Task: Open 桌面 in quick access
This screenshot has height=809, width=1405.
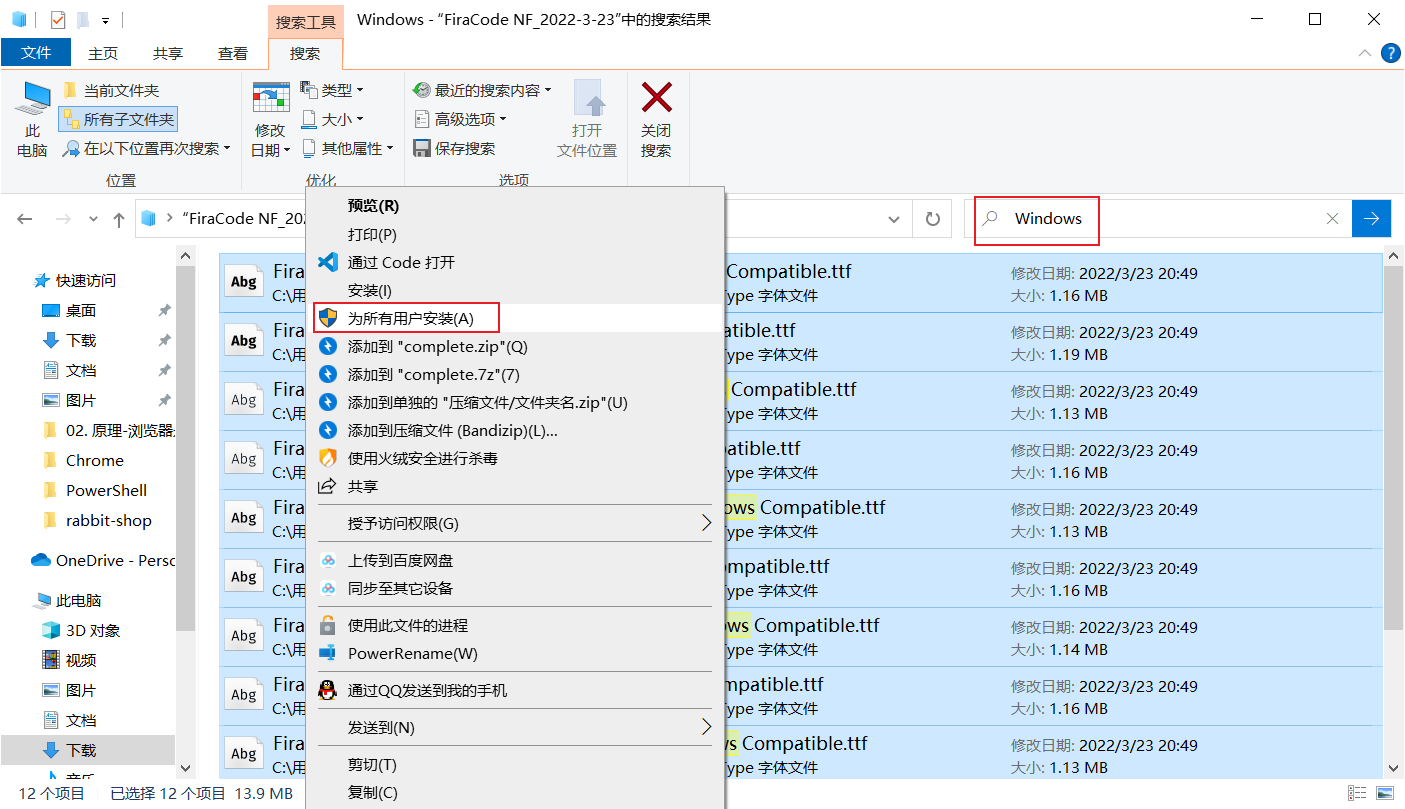Action: (81, 310)
